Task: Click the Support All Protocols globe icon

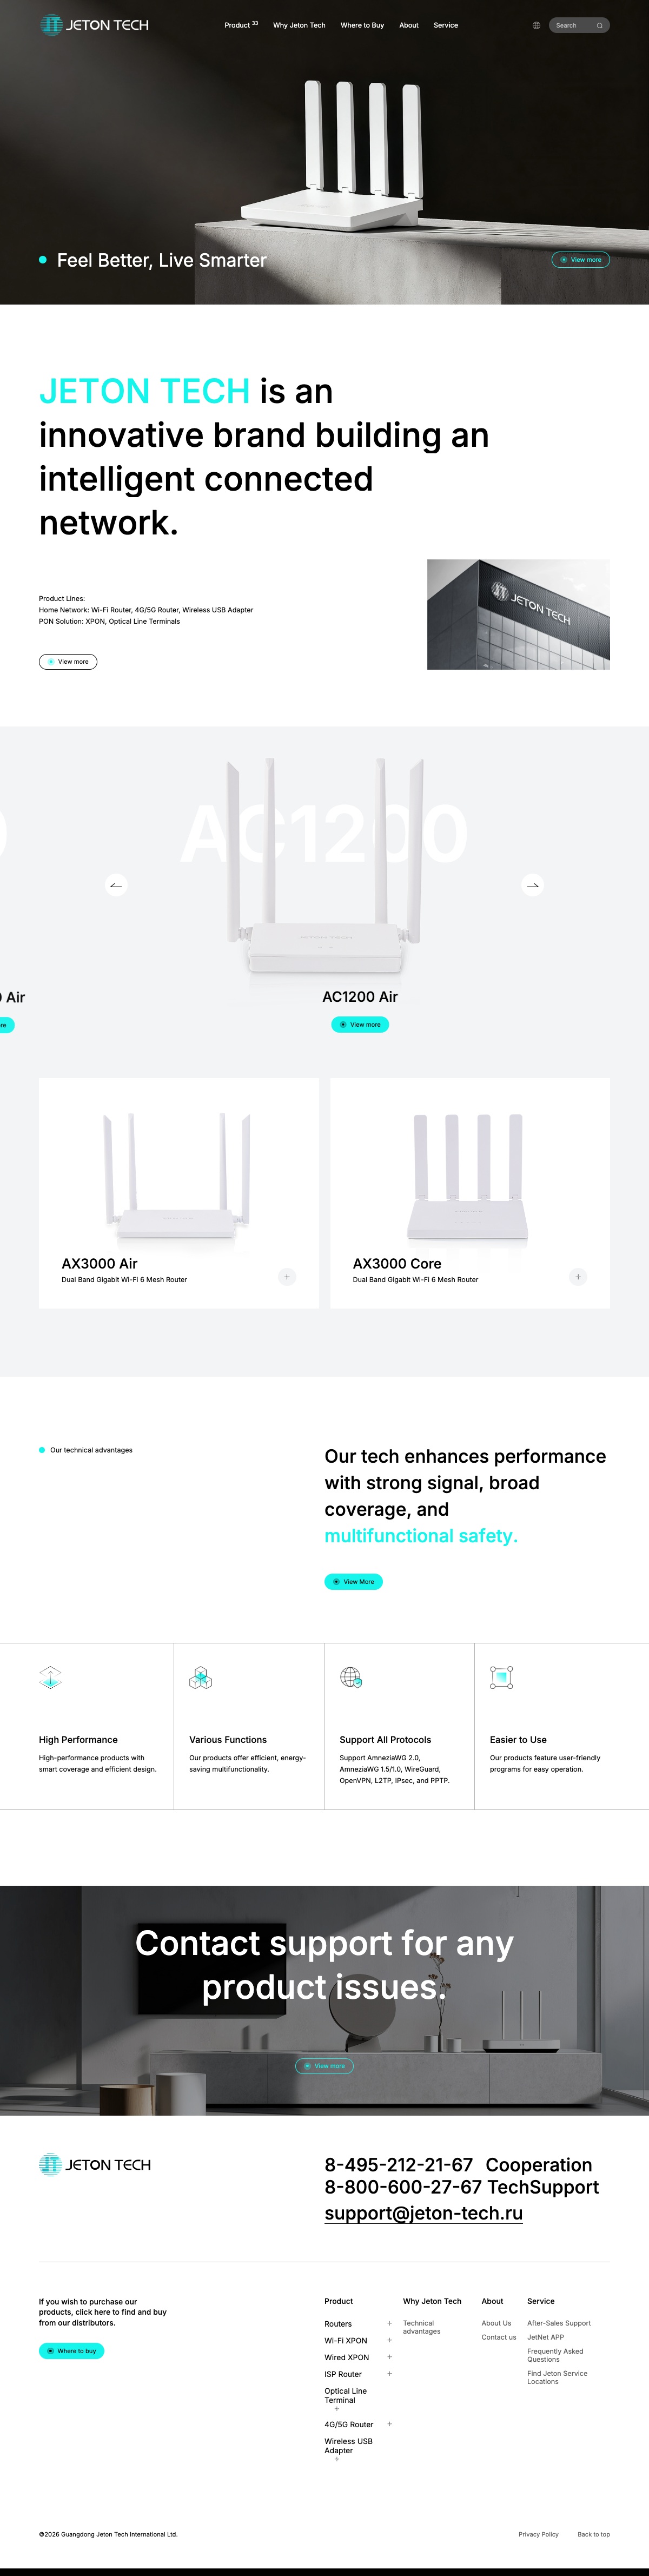Action: tap(351, 1677)
